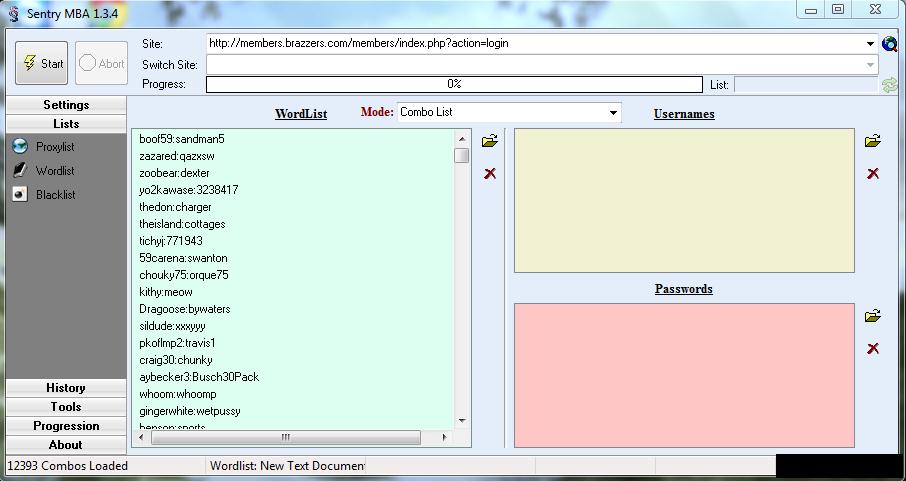906x481 pixels.
Task: Click the WordList scroll left arrow
Action: (x=142, y=438)
